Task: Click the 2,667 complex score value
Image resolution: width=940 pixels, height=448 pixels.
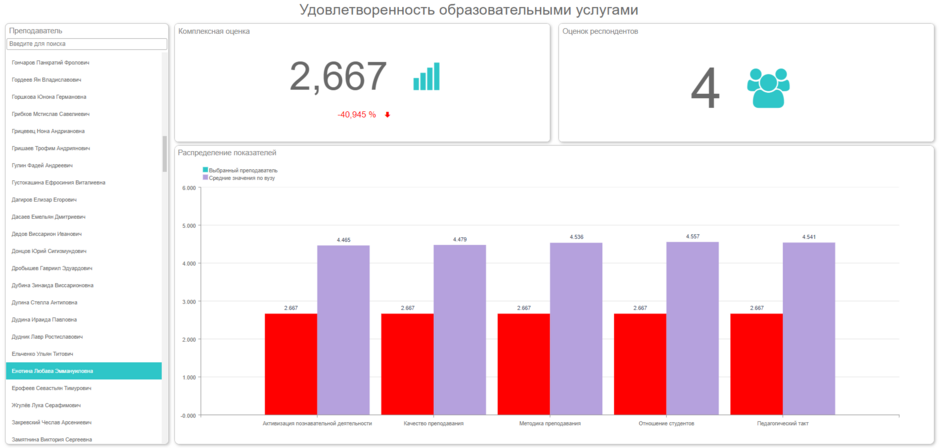Action: 338,78
